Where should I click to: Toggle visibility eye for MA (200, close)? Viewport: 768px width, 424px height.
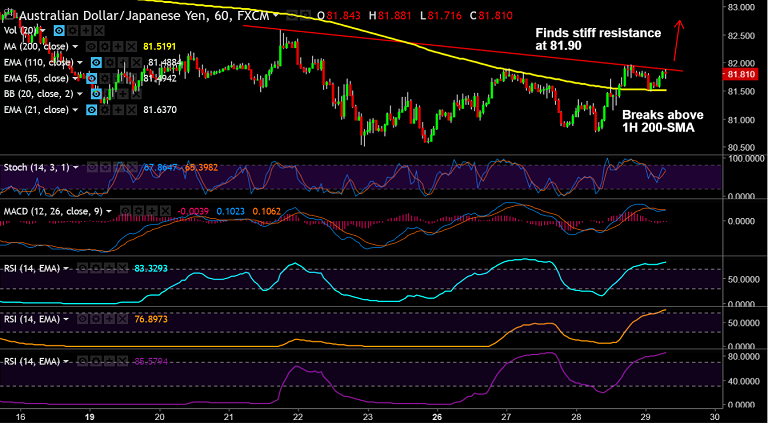(x=91, y=47)
